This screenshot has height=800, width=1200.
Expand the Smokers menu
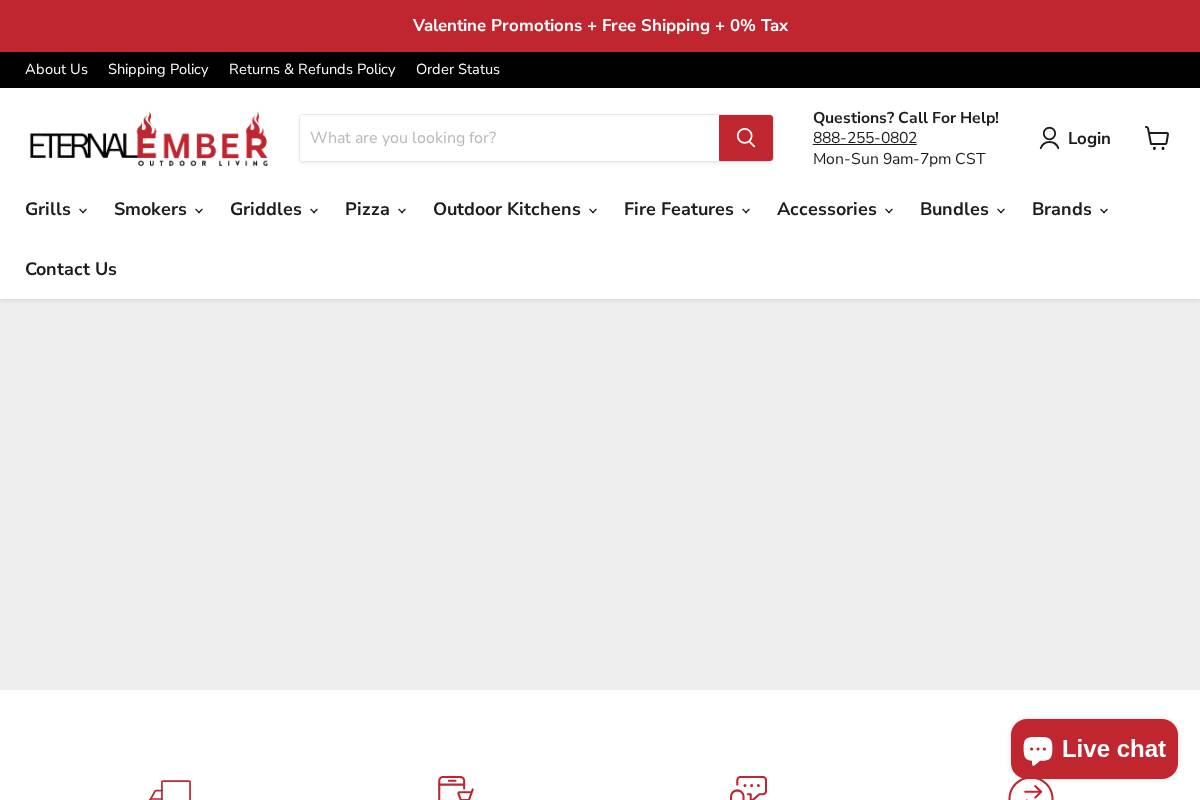[159, 209]
